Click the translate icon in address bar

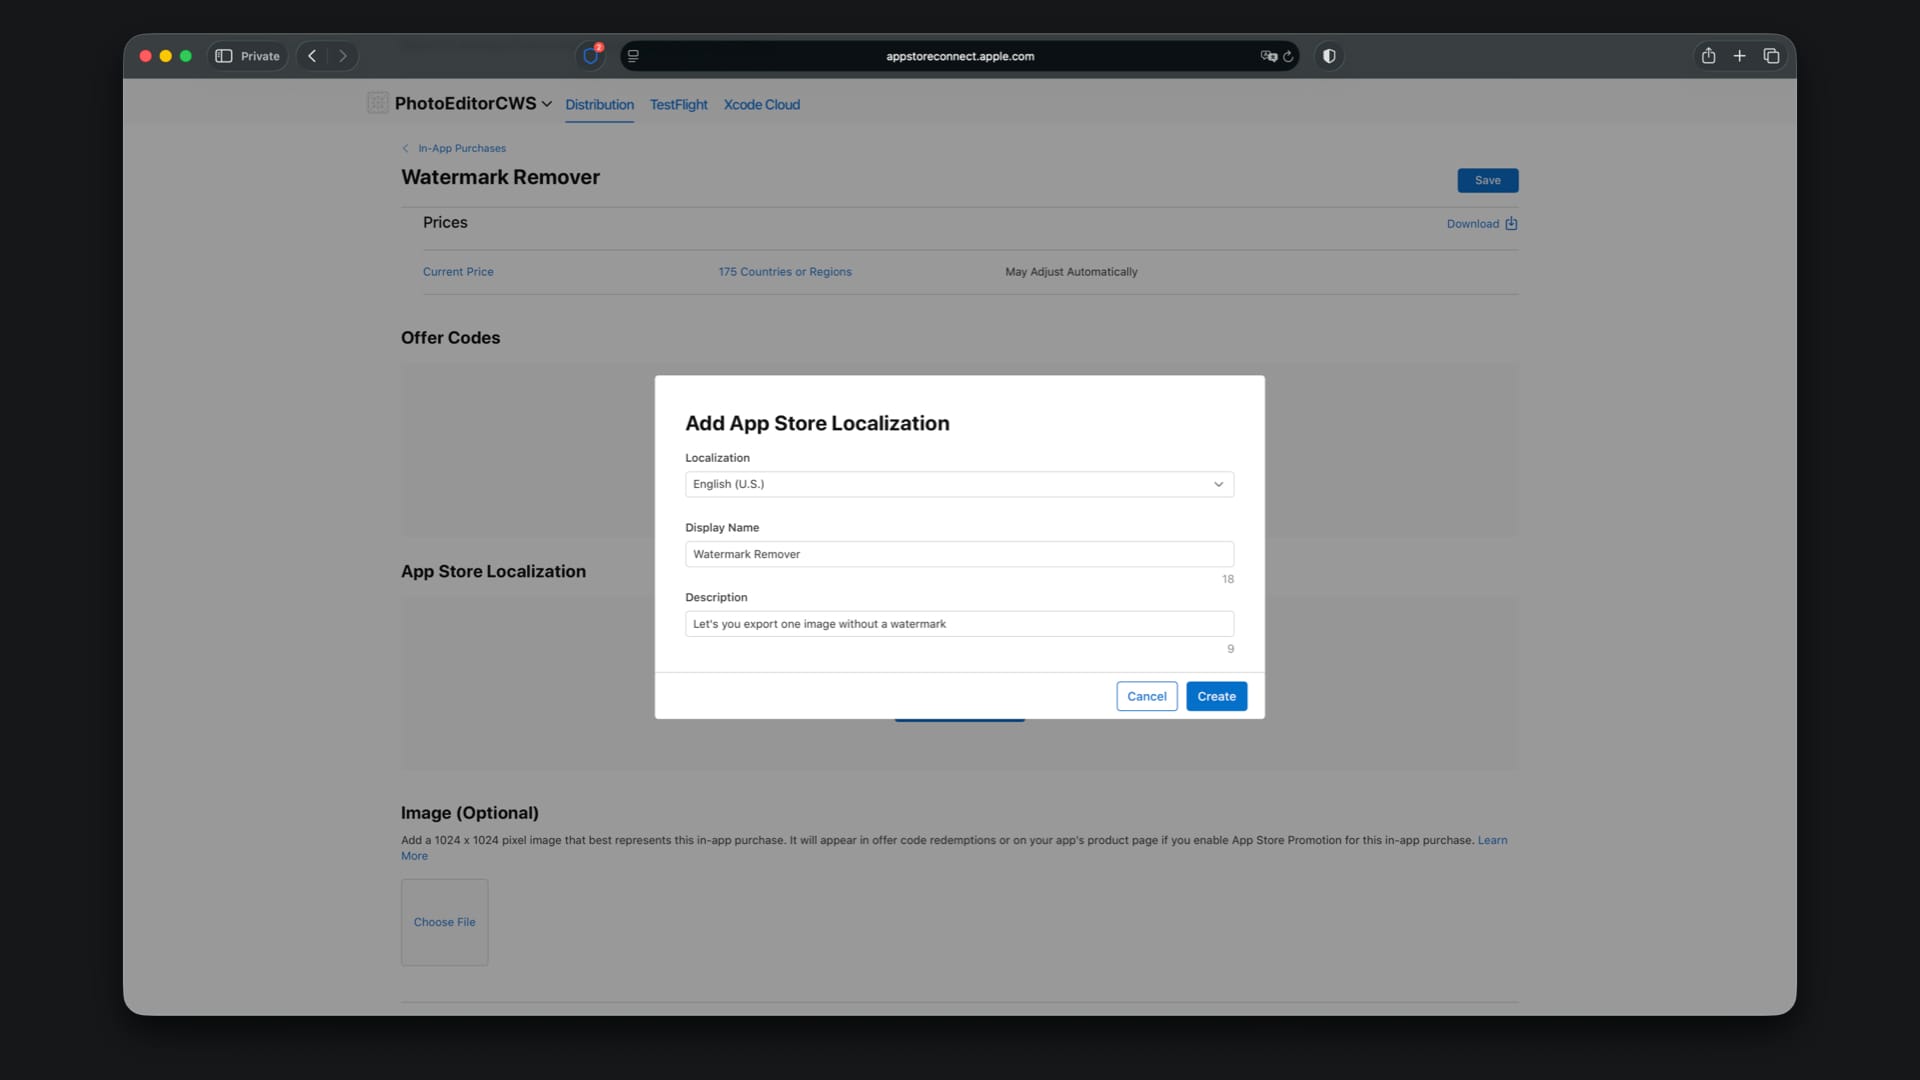click(1268, 56)
